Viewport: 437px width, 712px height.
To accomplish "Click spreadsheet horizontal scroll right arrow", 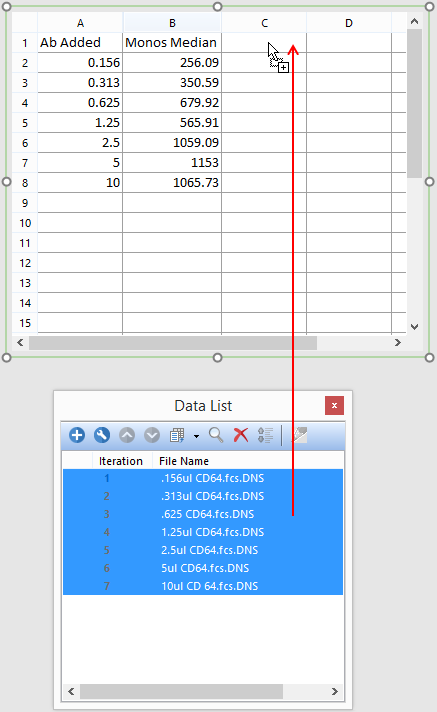I will point(398,343).
